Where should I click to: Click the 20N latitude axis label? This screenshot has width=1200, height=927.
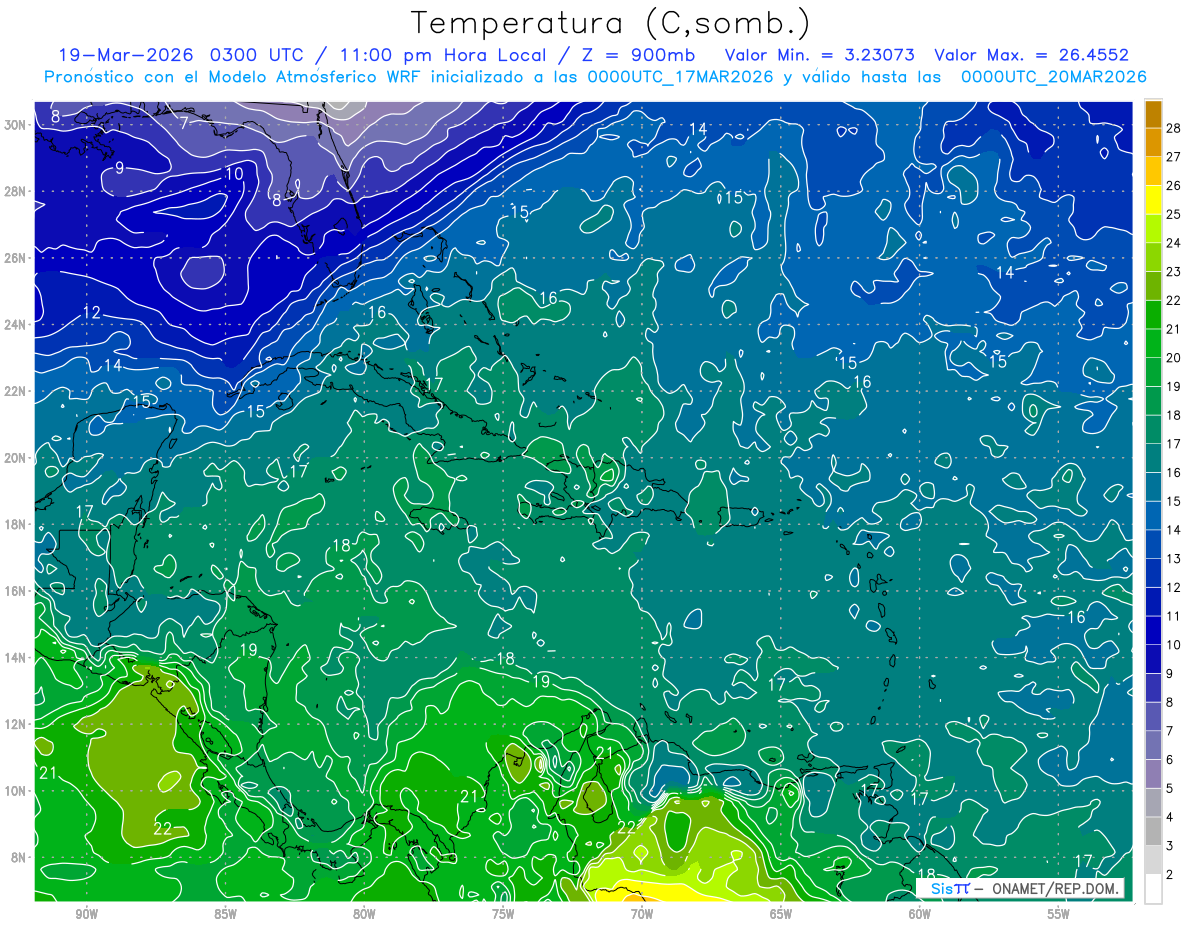(16, 458)
